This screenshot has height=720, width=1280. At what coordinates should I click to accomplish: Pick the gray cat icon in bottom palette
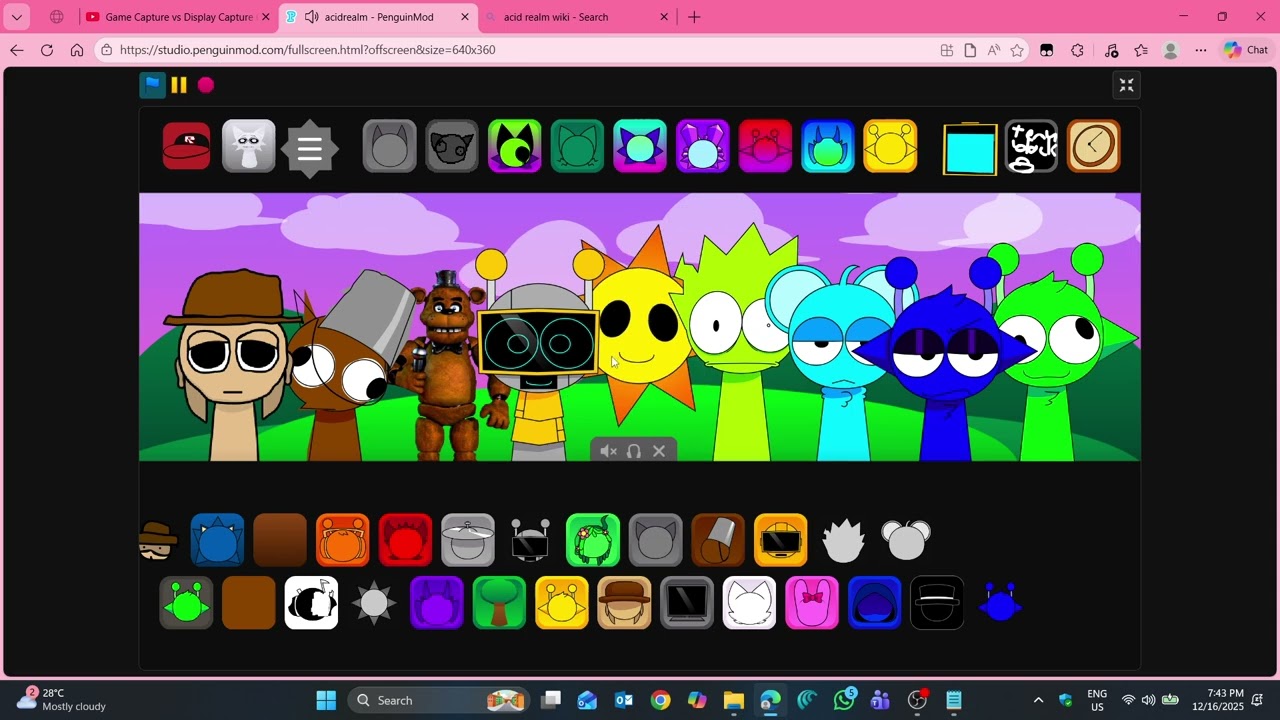[656, 540]
